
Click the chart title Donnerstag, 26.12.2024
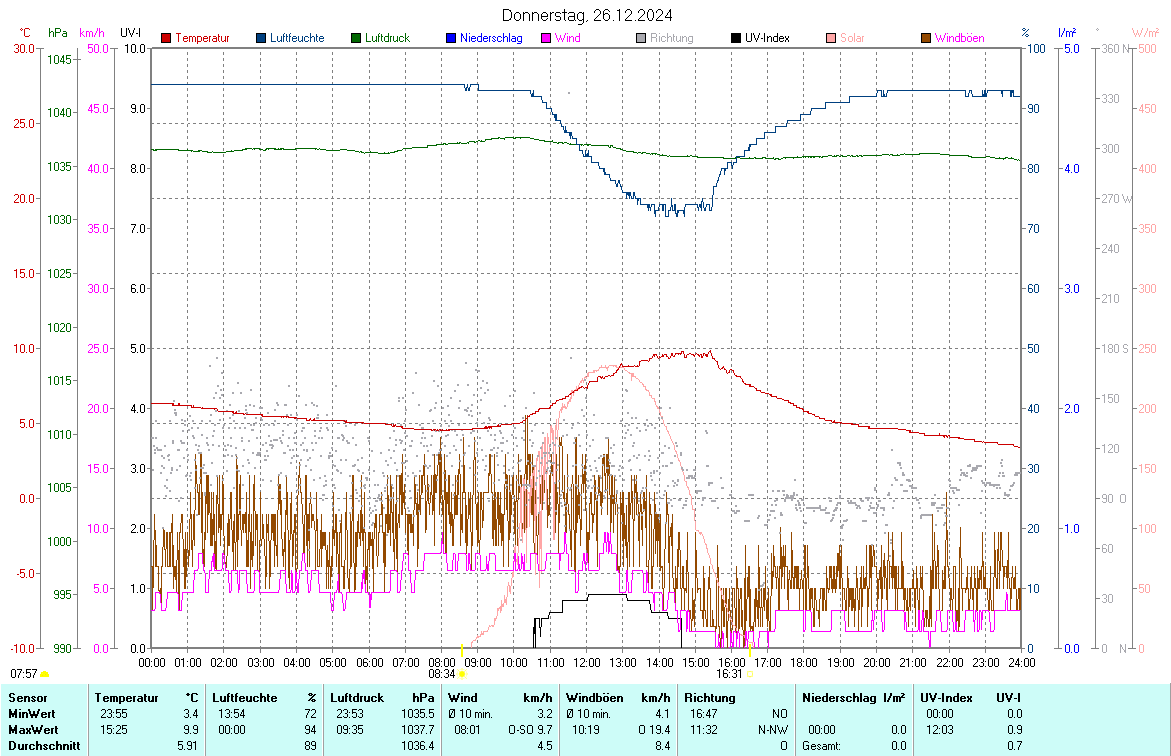586,15
